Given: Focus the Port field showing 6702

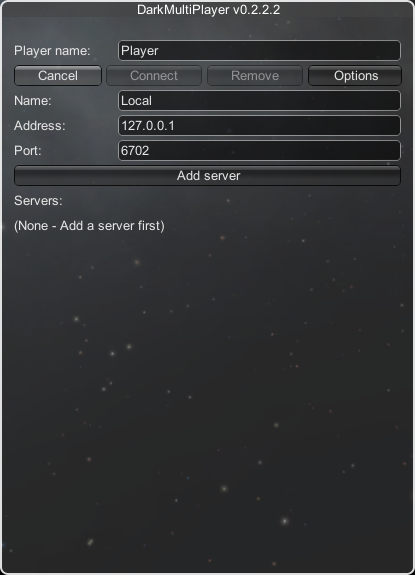Looking at the screenshot, I should pyautogui.click(x=259, y=151).
